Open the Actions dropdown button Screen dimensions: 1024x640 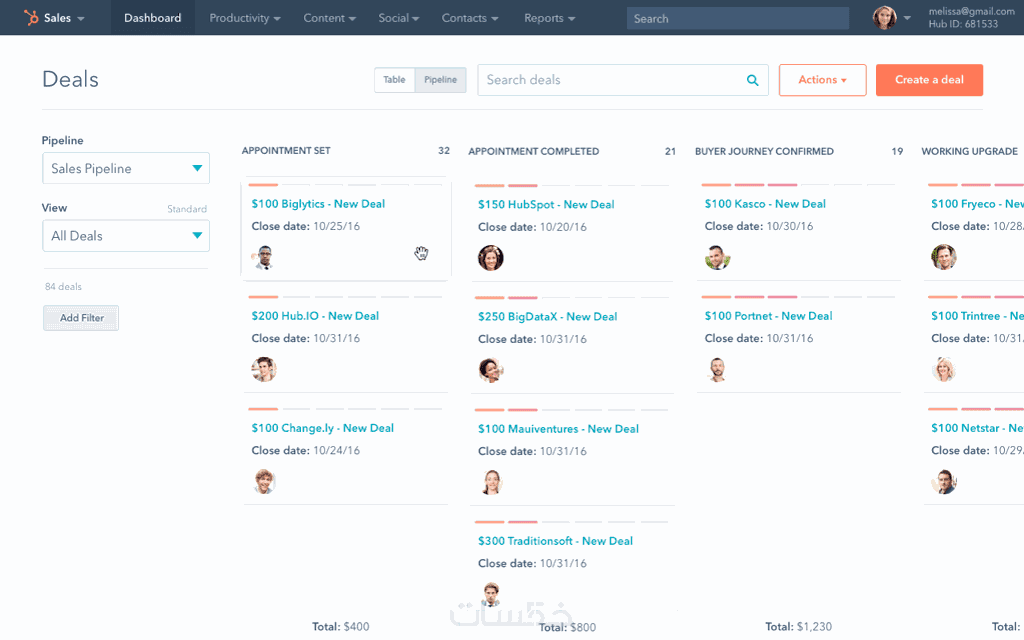822,80
